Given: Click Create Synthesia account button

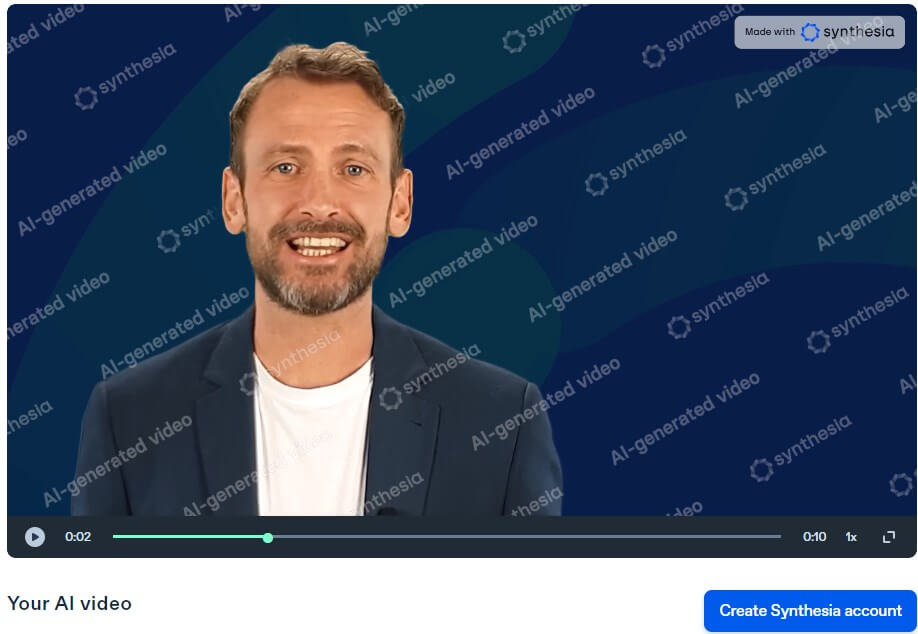Looking at the screenshot, I should 810,611.
